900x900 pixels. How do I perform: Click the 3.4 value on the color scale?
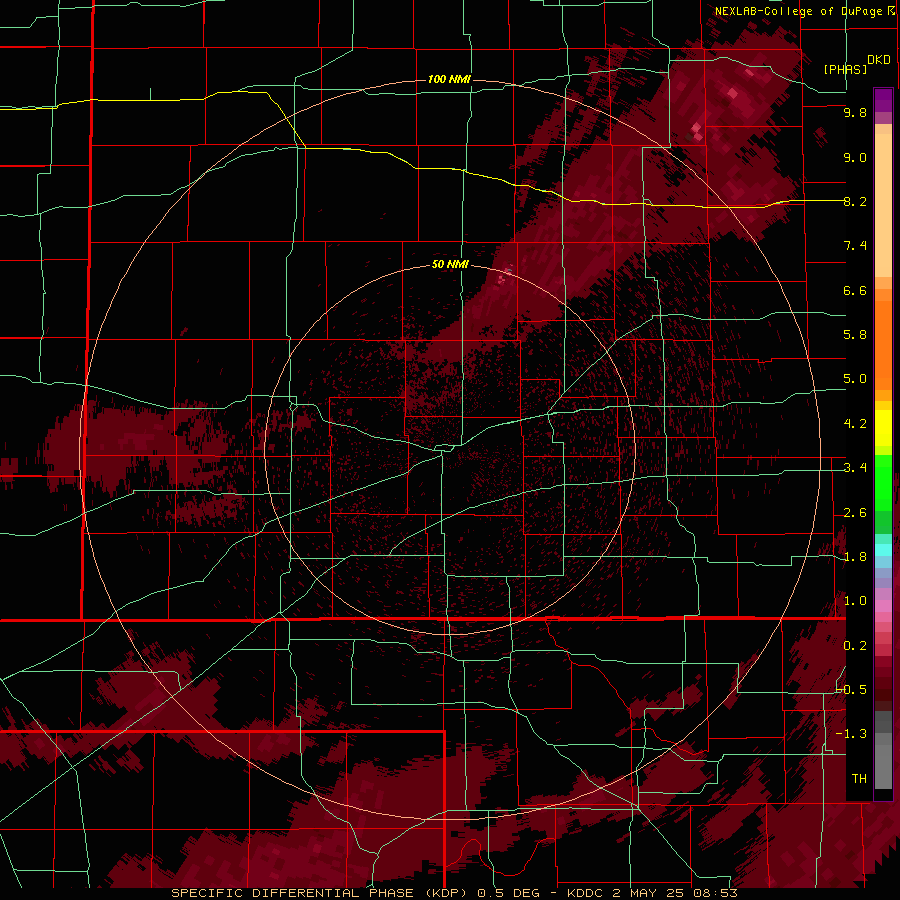pyautogui.click(x=855, y=468)
